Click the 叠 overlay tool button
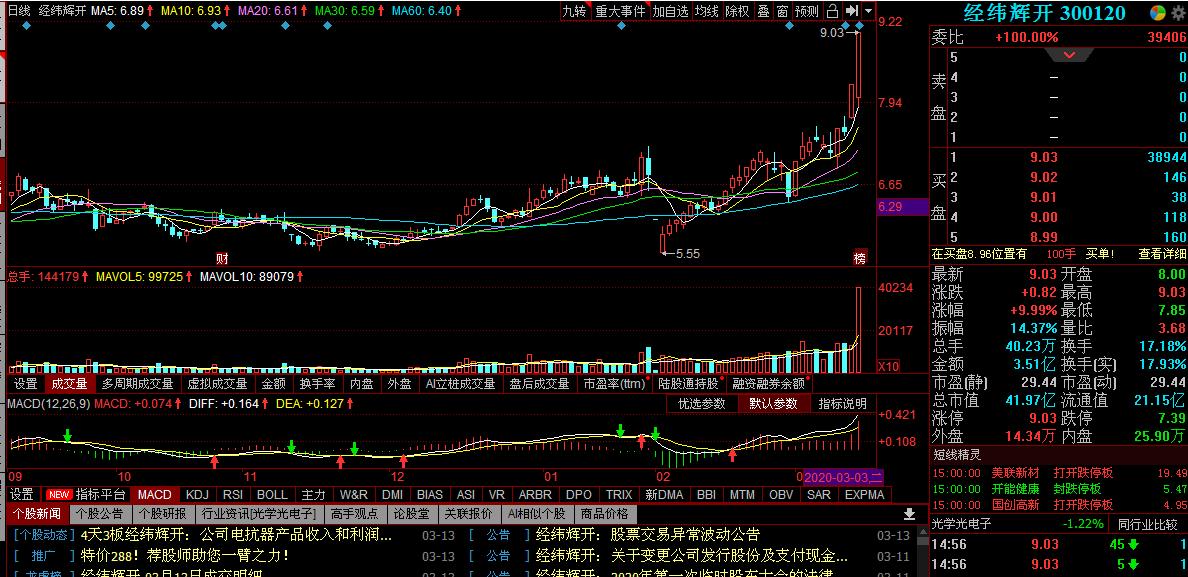 click(x=764, y=11)
